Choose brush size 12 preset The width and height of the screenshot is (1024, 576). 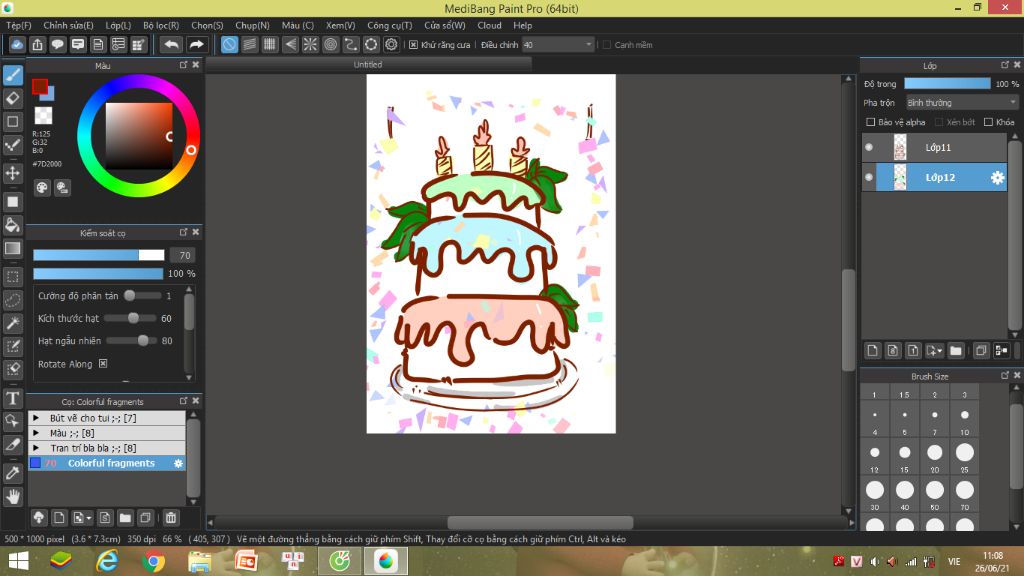click(874, 456)
